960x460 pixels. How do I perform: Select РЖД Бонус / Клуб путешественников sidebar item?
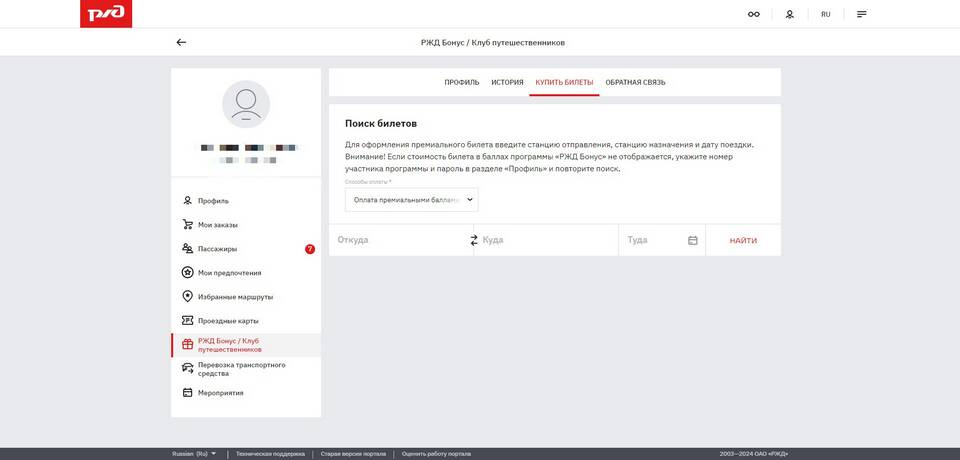(246, 345)
